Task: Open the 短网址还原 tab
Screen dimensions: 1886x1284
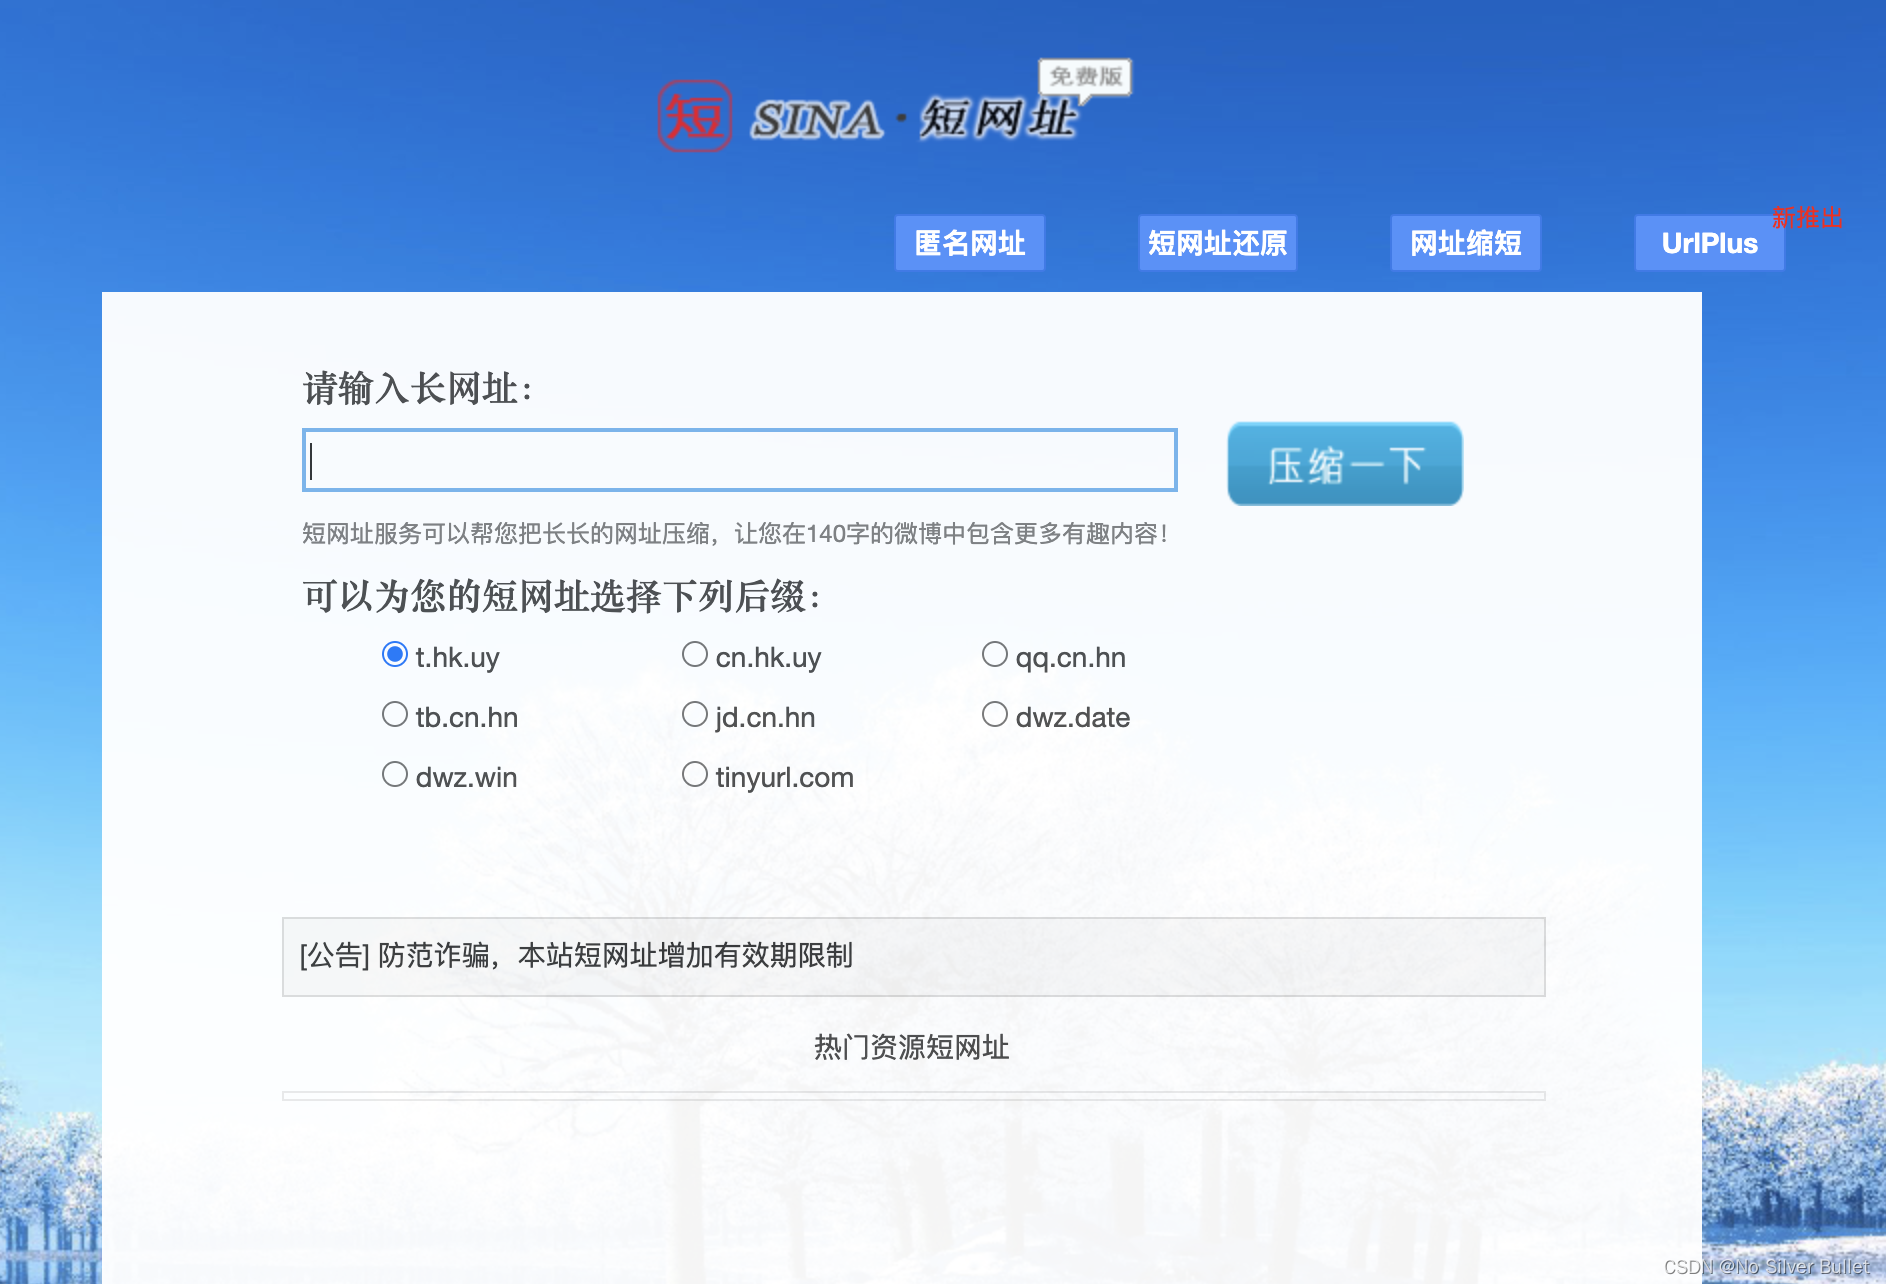Action: (x=1217, y=243)
